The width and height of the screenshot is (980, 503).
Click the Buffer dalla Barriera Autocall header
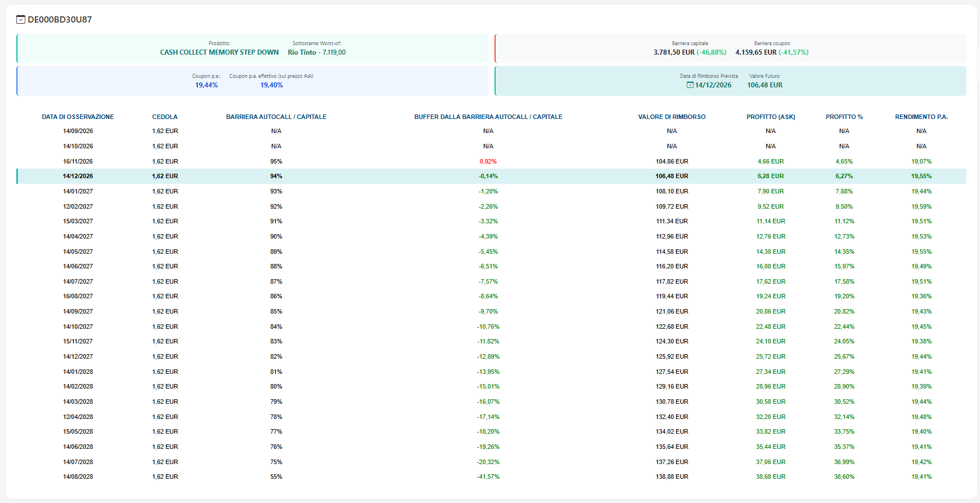488,117
